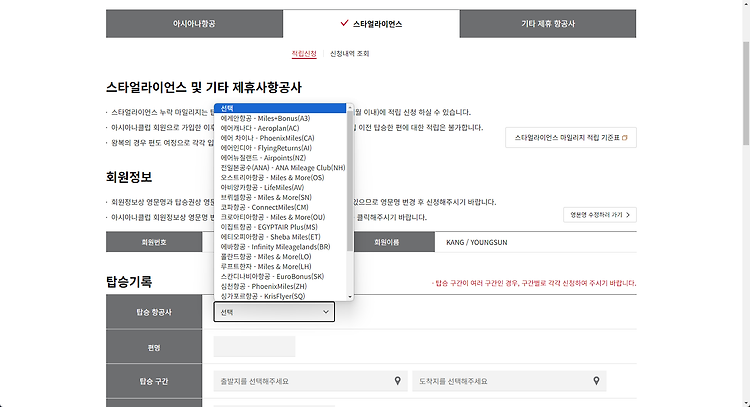
Task: Choose Airpoints(NZ) option
Action: (x=280, y=158)
